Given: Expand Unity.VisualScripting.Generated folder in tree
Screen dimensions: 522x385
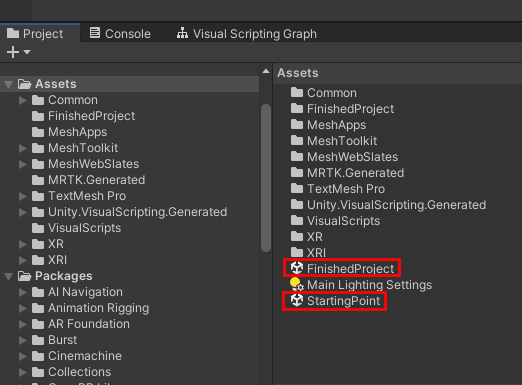Looking at the screenshot, I should (23, 212).
